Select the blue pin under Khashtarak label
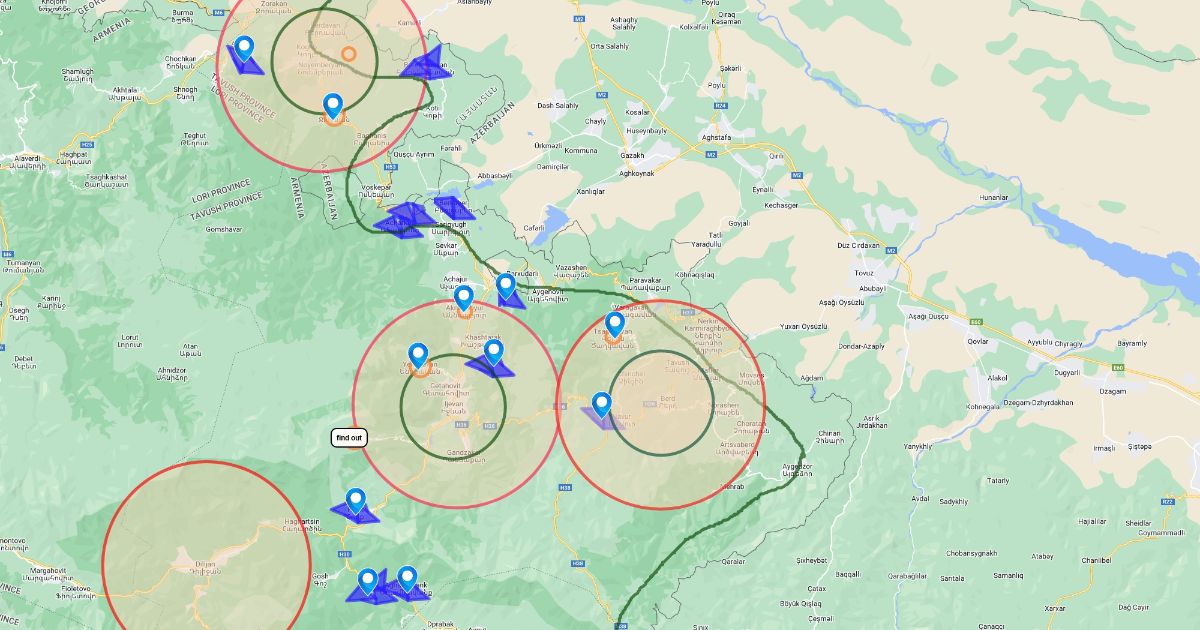The width and height of the screenshot is (1200, 630). point(493,352)
